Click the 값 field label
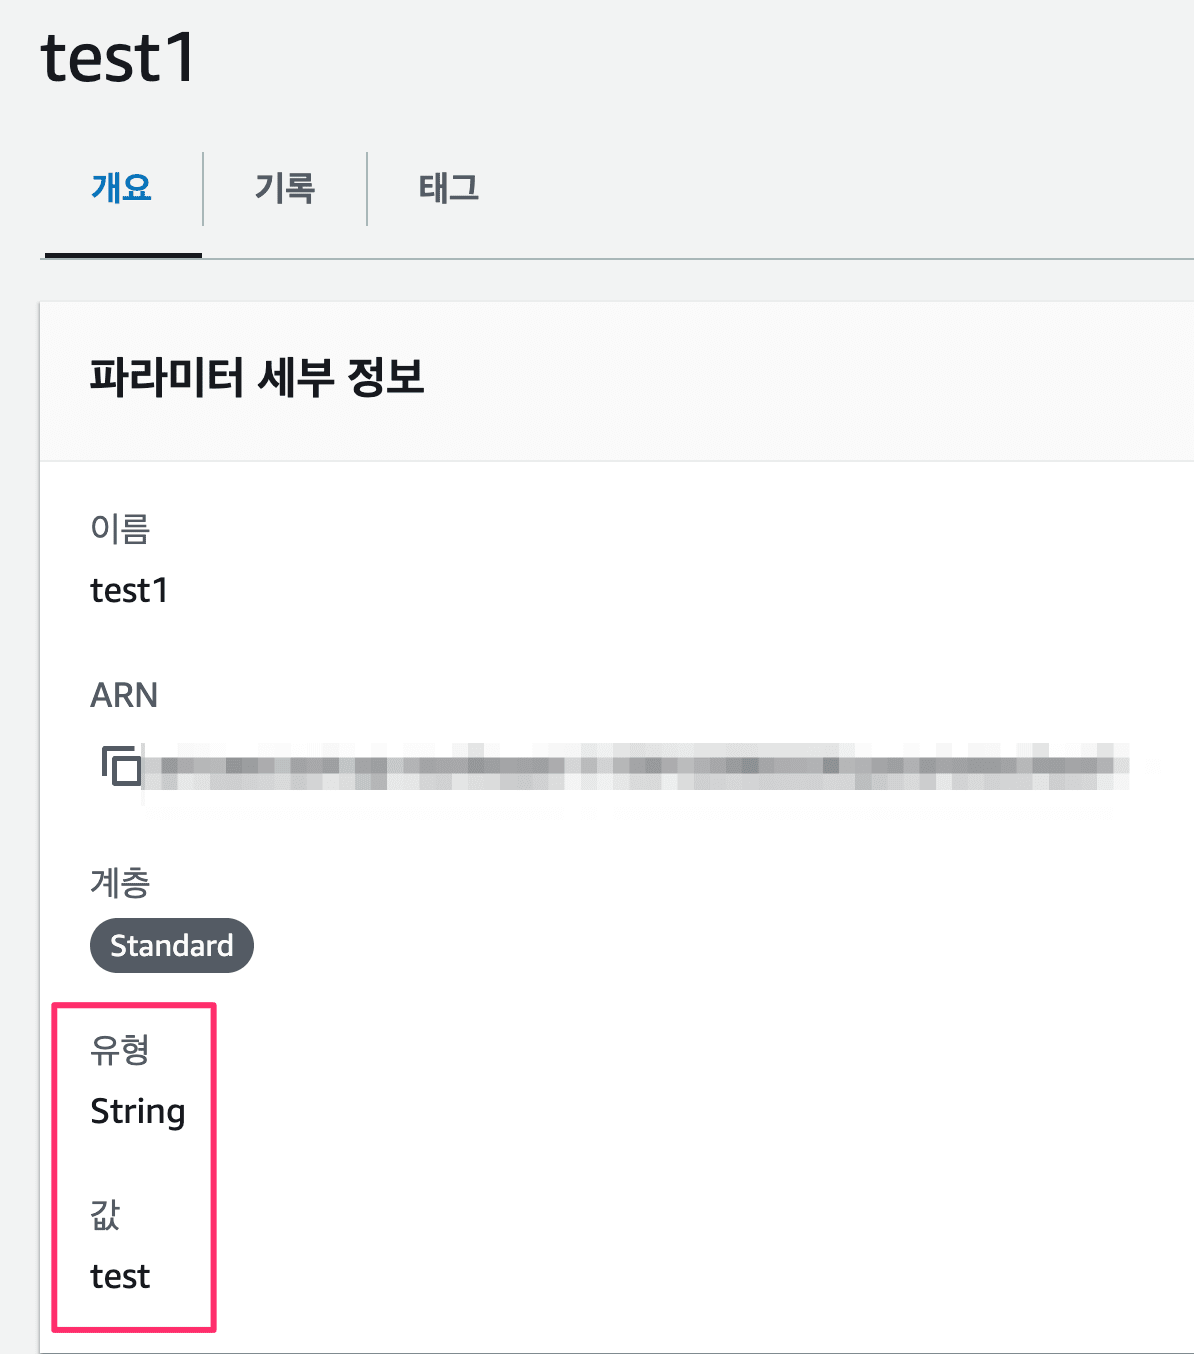Viewport: 1194px width, 1354px height. click(x=105, y=1214)
